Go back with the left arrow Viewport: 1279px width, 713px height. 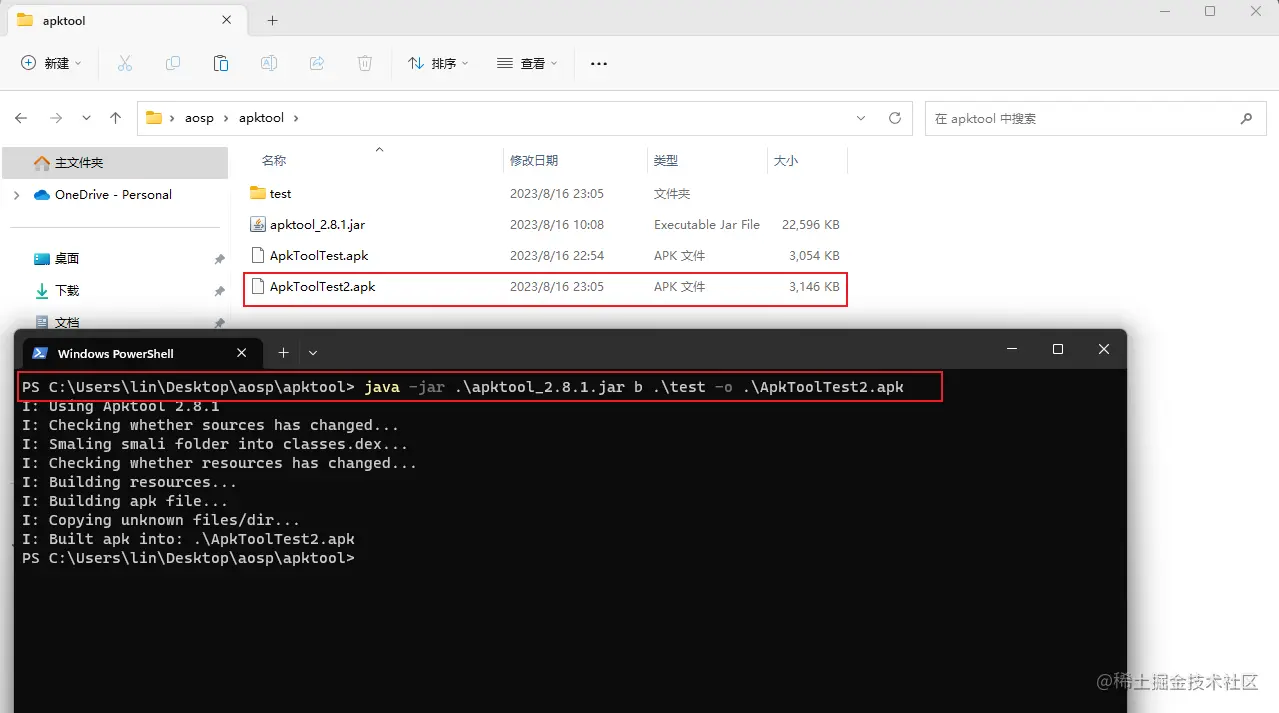pos(22,118)
